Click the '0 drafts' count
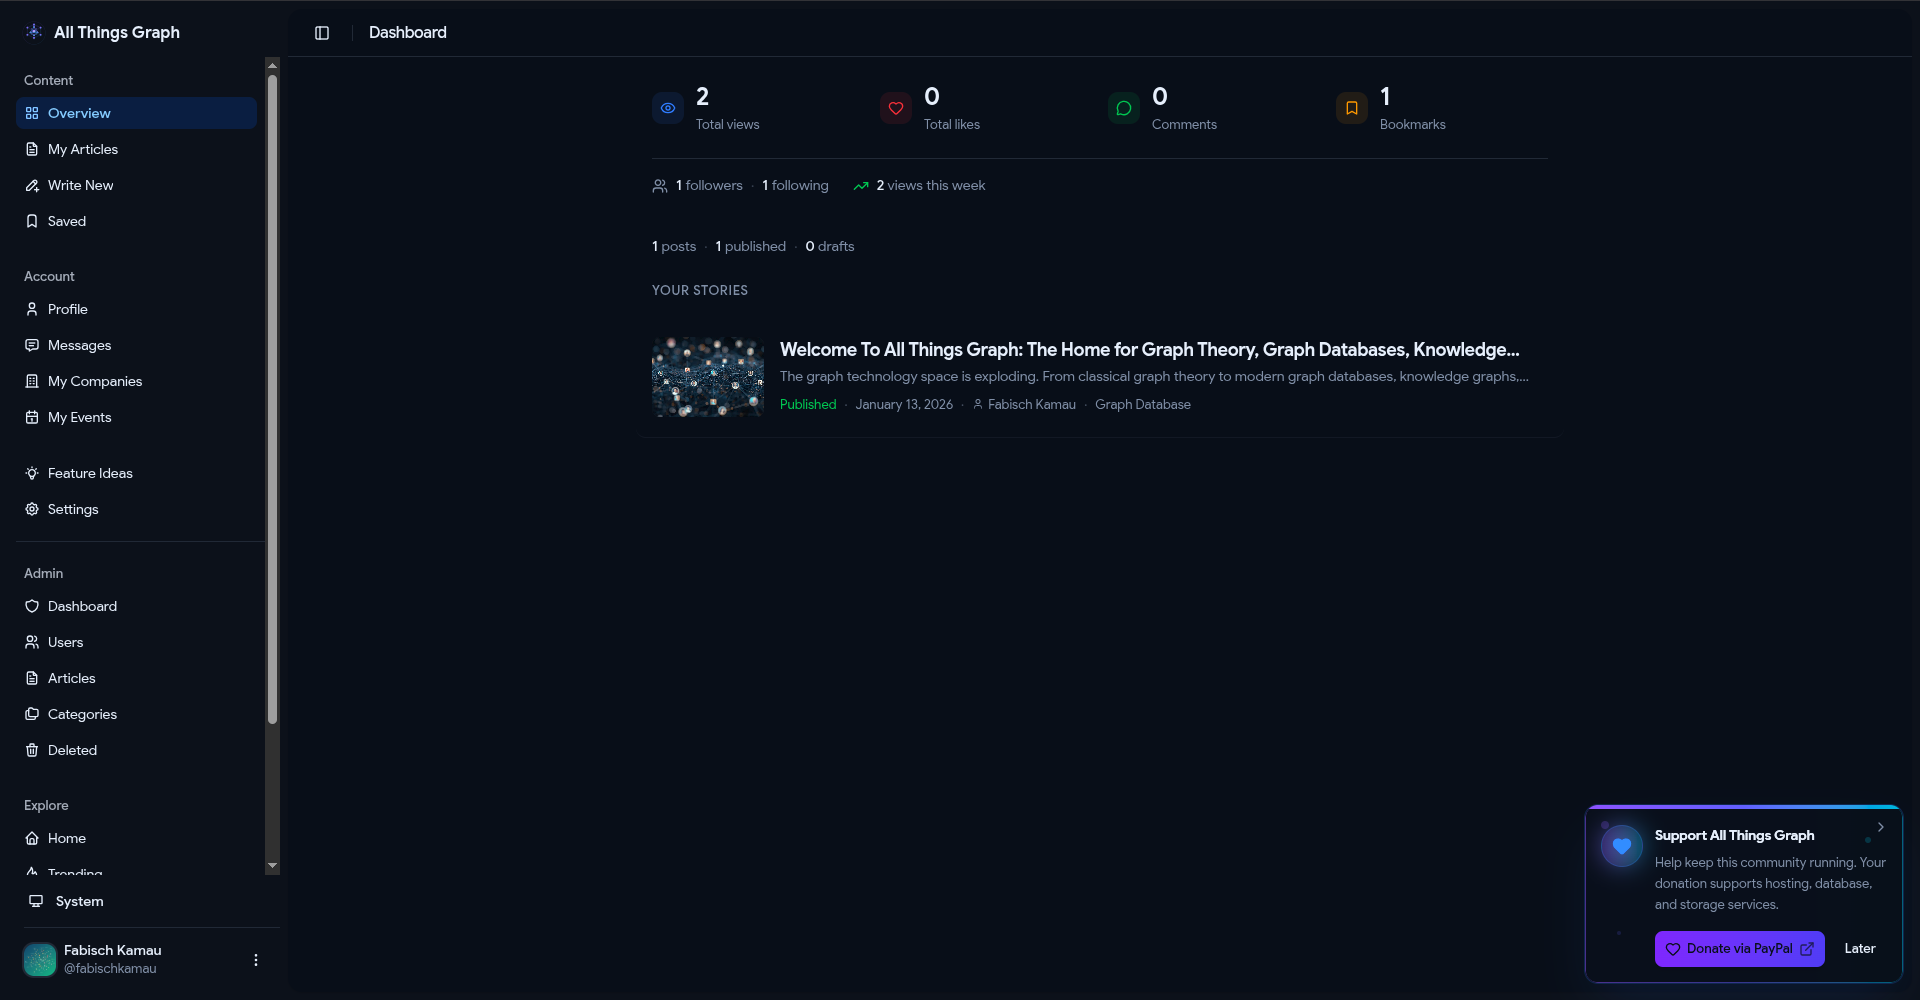Image resolution: width=1920 pixels, height=1000 pixels. pyautogui.click(x=830, y=246)
